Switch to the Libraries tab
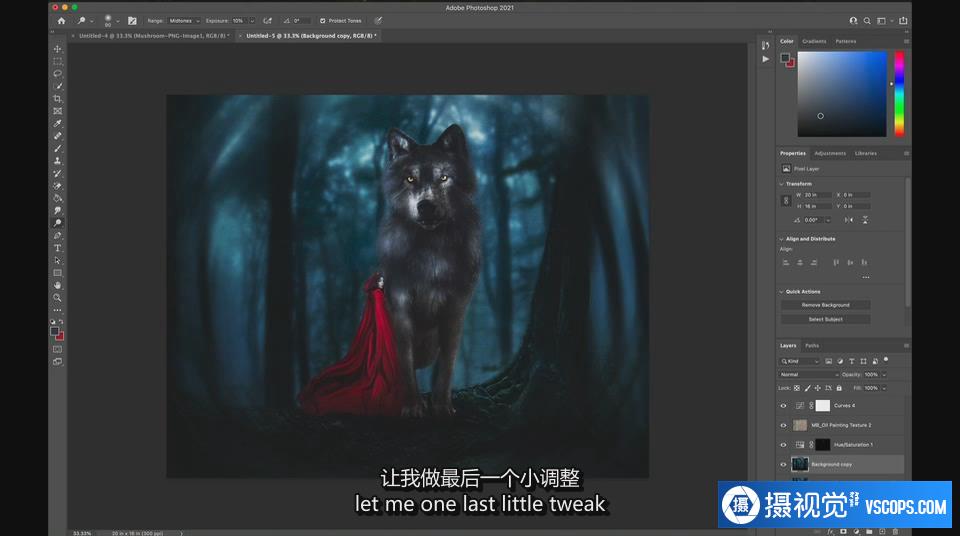This screenshot has height=536, width=960. tap(866, 153)
